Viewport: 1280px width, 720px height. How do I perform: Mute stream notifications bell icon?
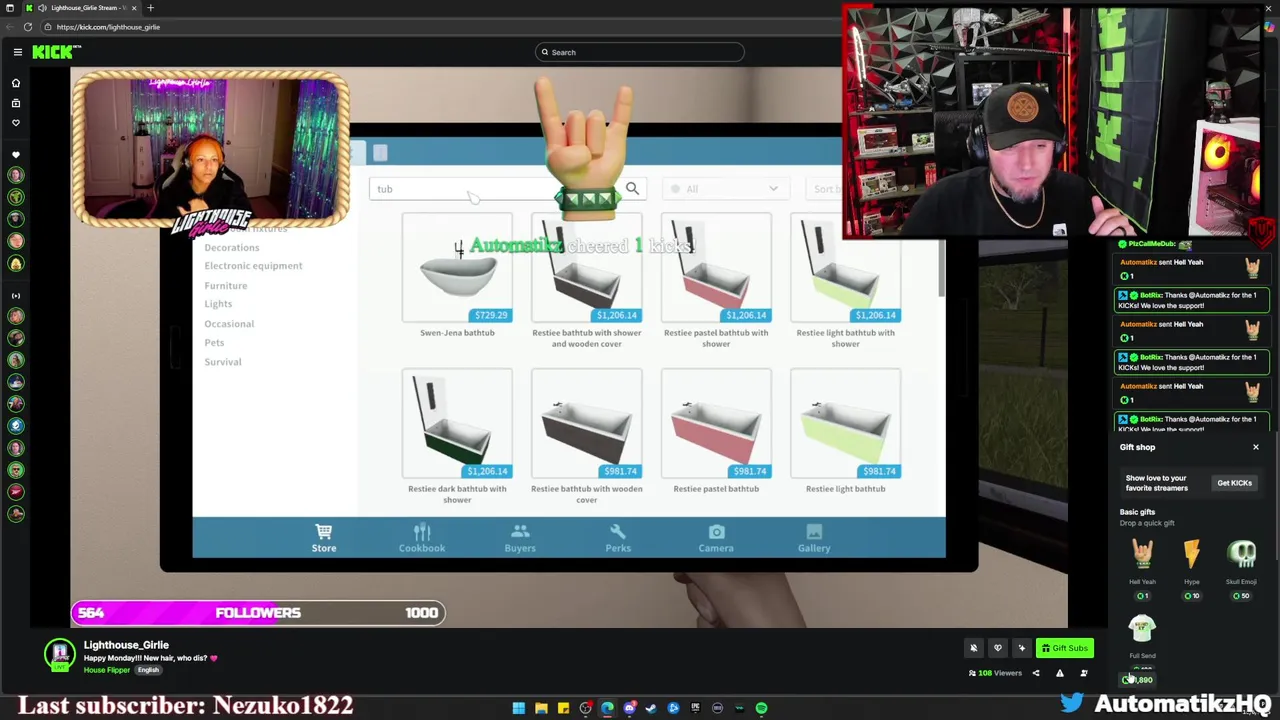tap(973, 648)
